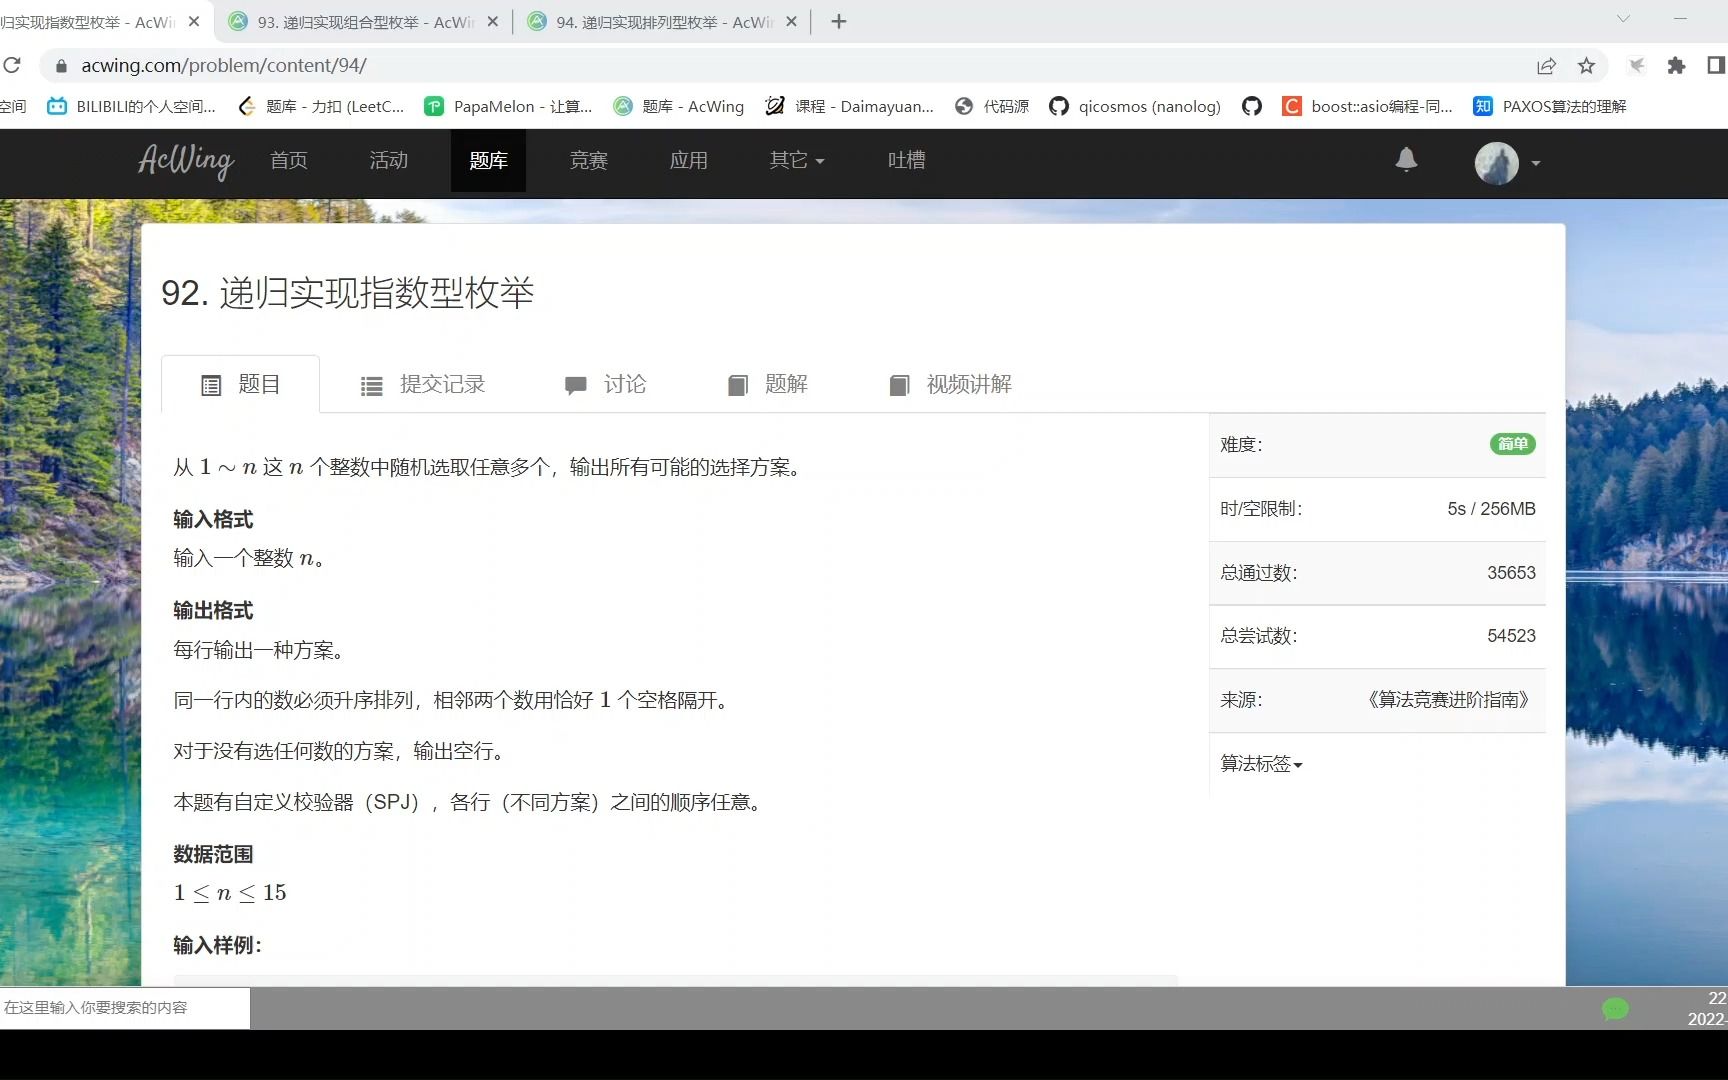
Task: Click the taskbar search input field
Action: click(120, 1008)
